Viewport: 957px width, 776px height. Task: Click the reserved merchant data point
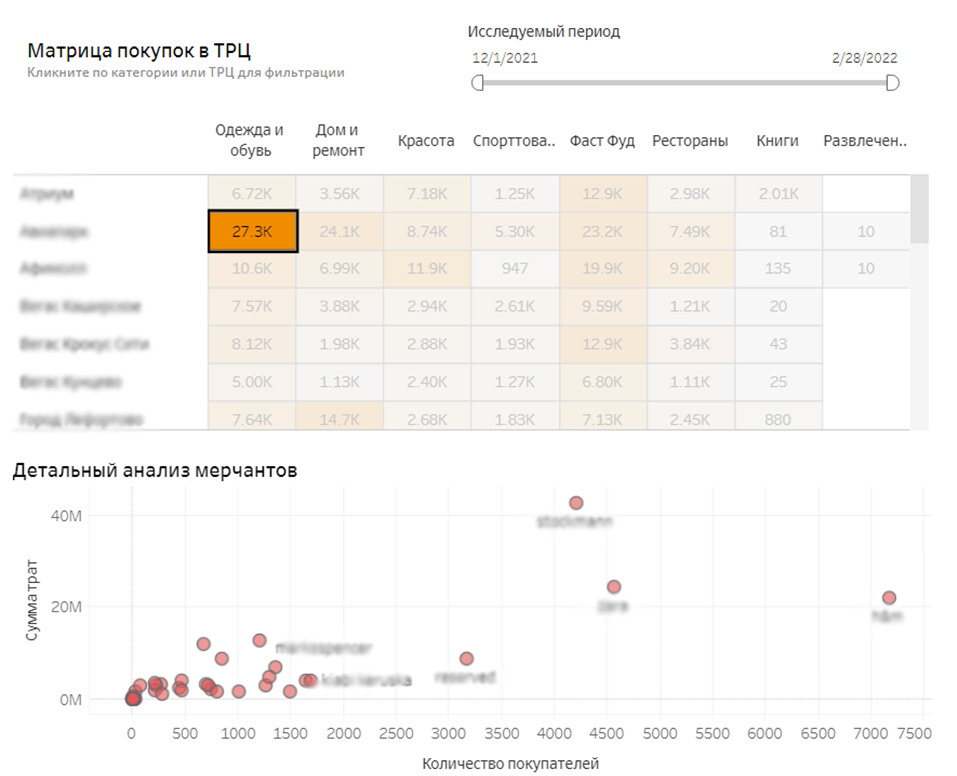pos(465,658)
